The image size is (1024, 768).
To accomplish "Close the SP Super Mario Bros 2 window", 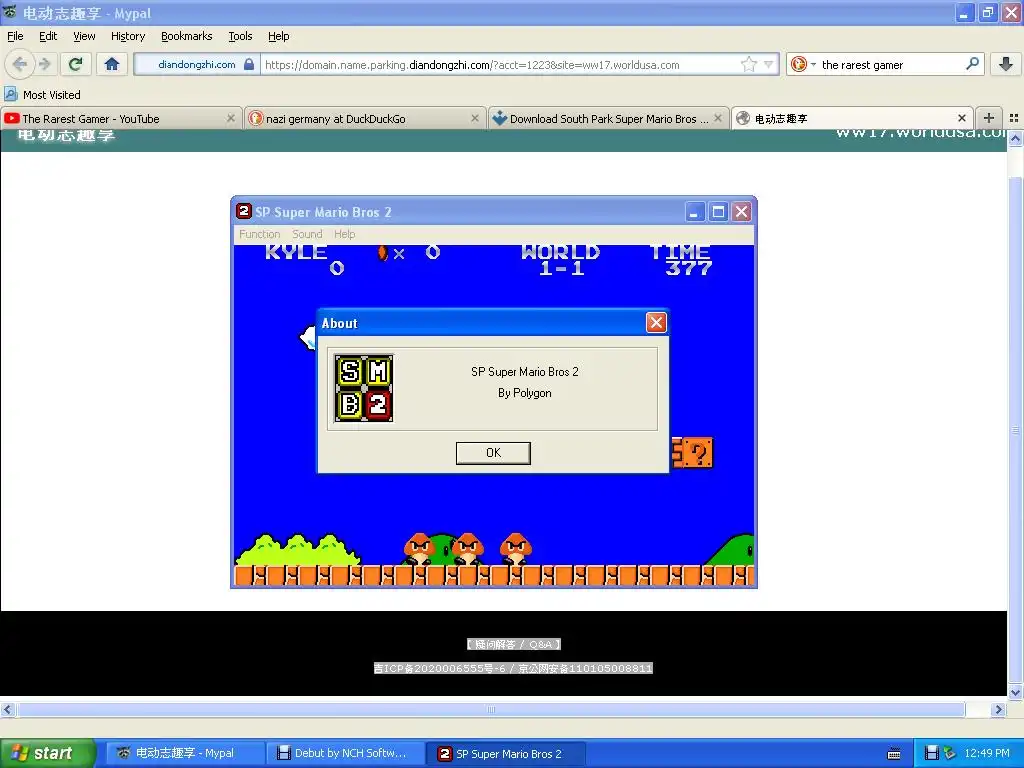I will coord(741,212).
